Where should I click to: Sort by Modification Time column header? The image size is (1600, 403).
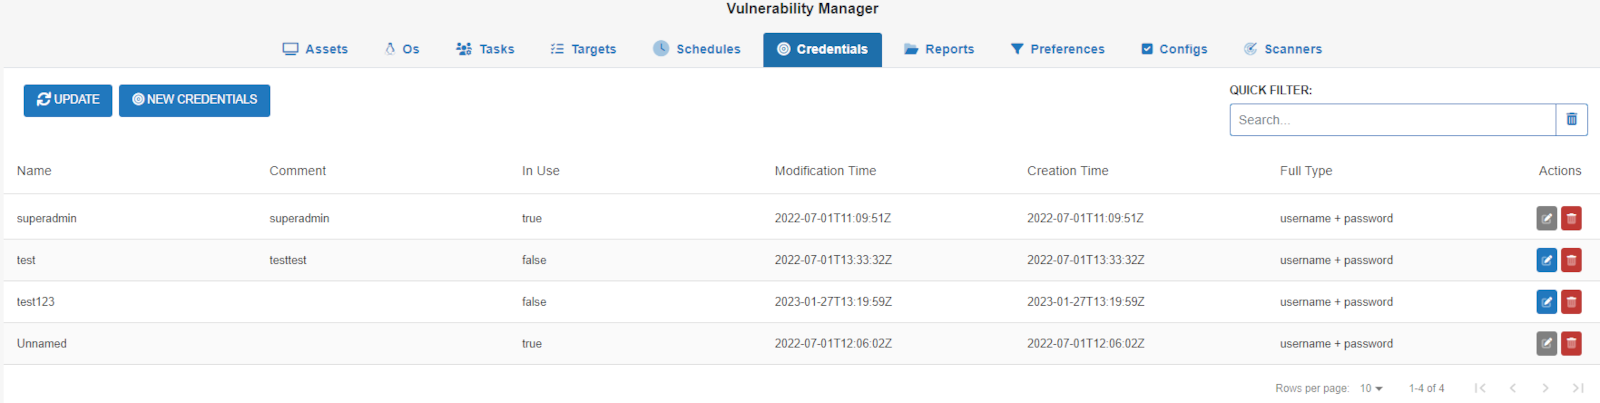coord(825,171)
